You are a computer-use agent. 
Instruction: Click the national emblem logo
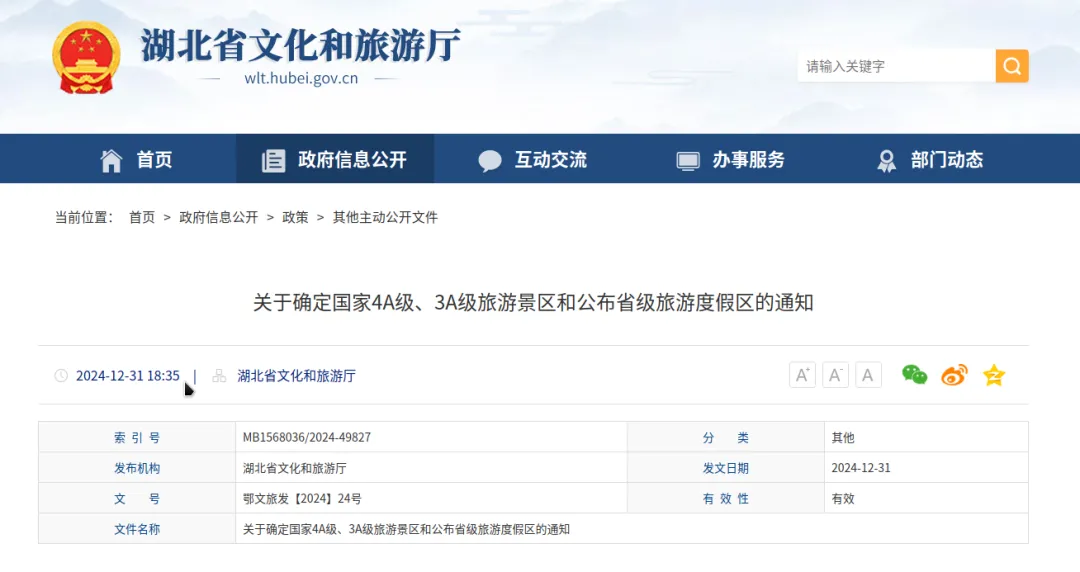(85, 58)
